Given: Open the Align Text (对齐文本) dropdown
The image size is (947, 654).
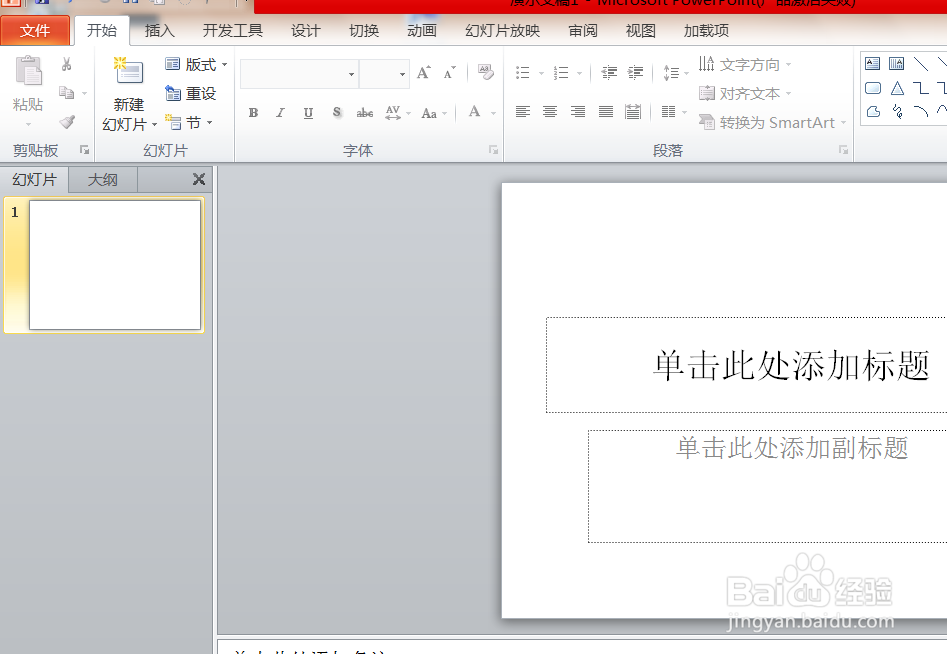Looking at the screenshot, I should (x=745, y=94).
